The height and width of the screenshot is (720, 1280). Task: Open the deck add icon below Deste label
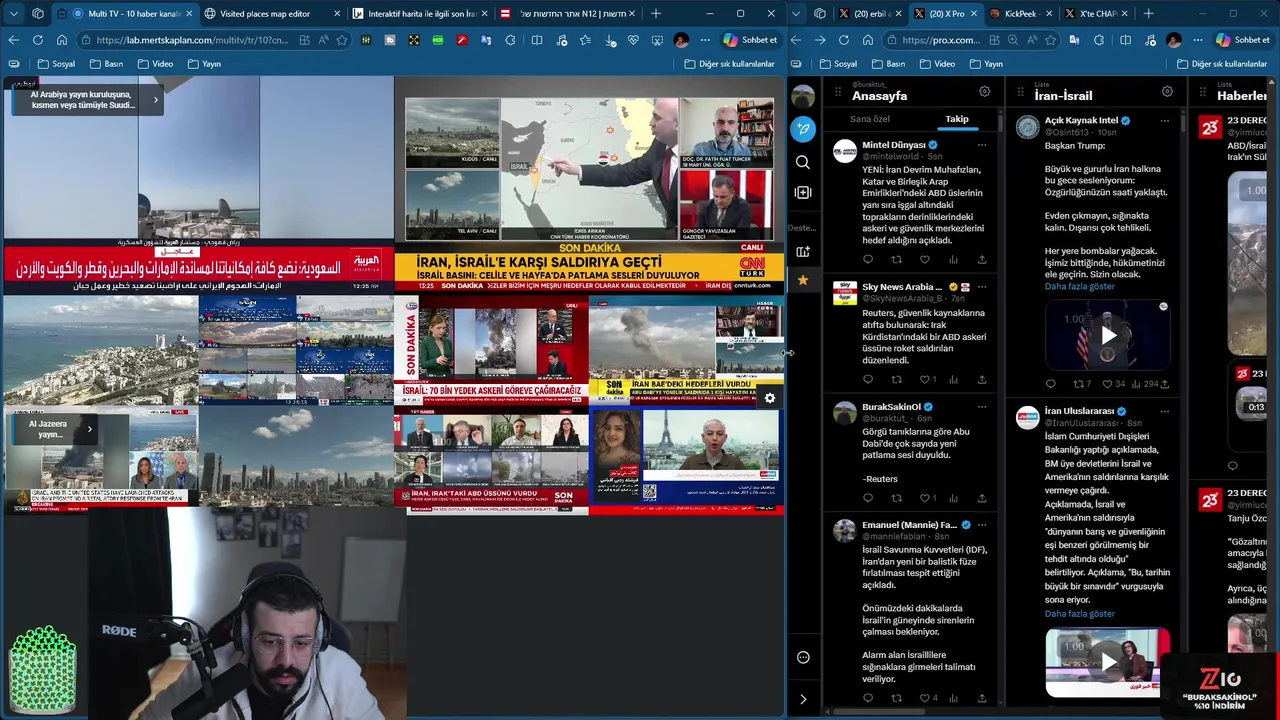(803, 252)
